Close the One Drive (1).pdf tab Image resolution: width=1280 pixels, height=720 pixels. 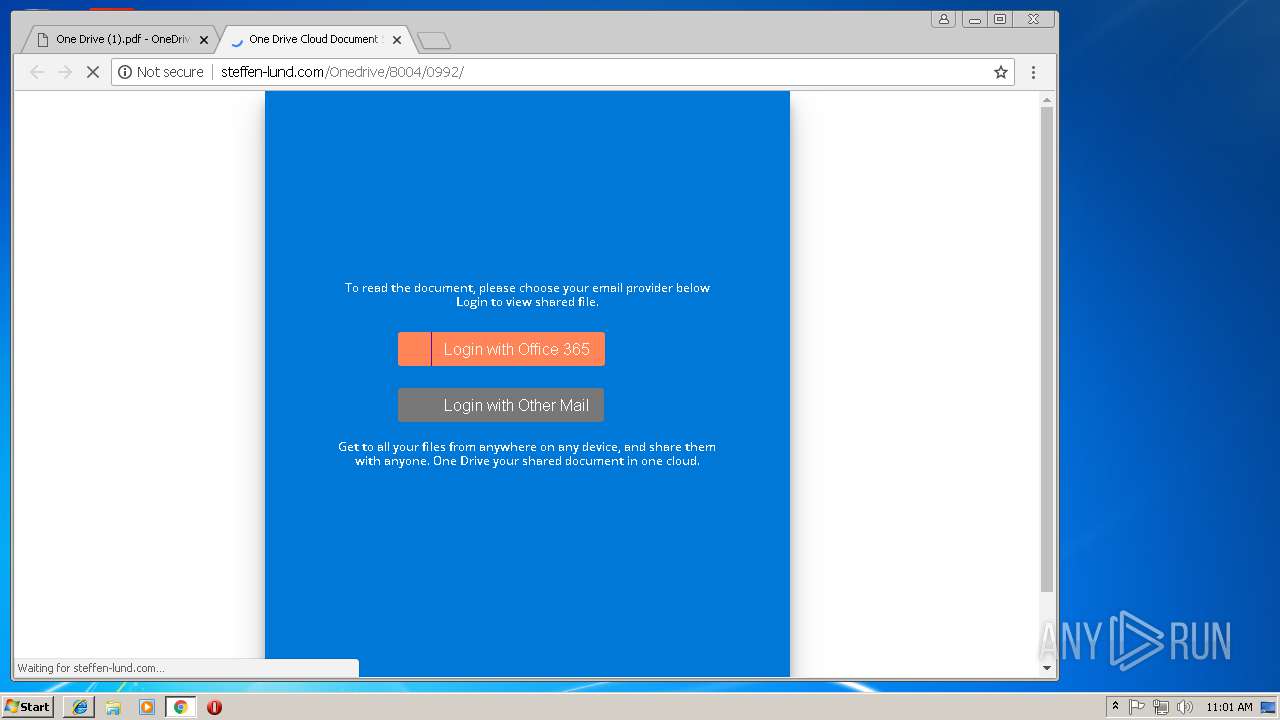pyautogui.click(x=204, y=40)
